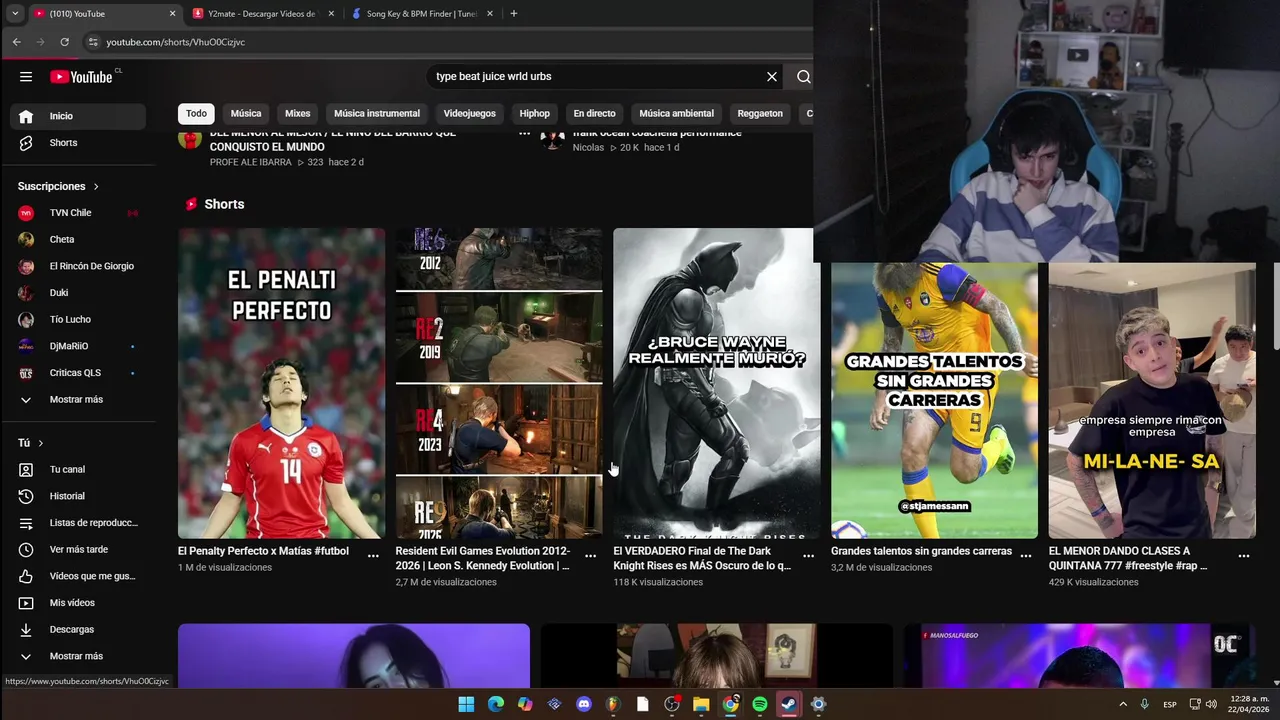Open the YouTube hamburger guide menu
This screenshot has width=1280, height=720.
26,77
